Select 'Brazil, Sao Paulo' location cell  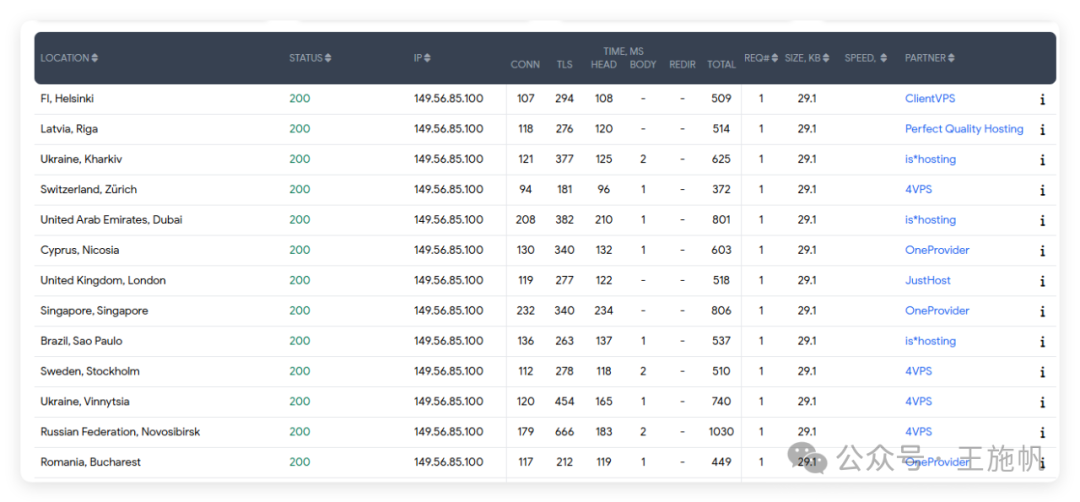(x=81, y=341)
